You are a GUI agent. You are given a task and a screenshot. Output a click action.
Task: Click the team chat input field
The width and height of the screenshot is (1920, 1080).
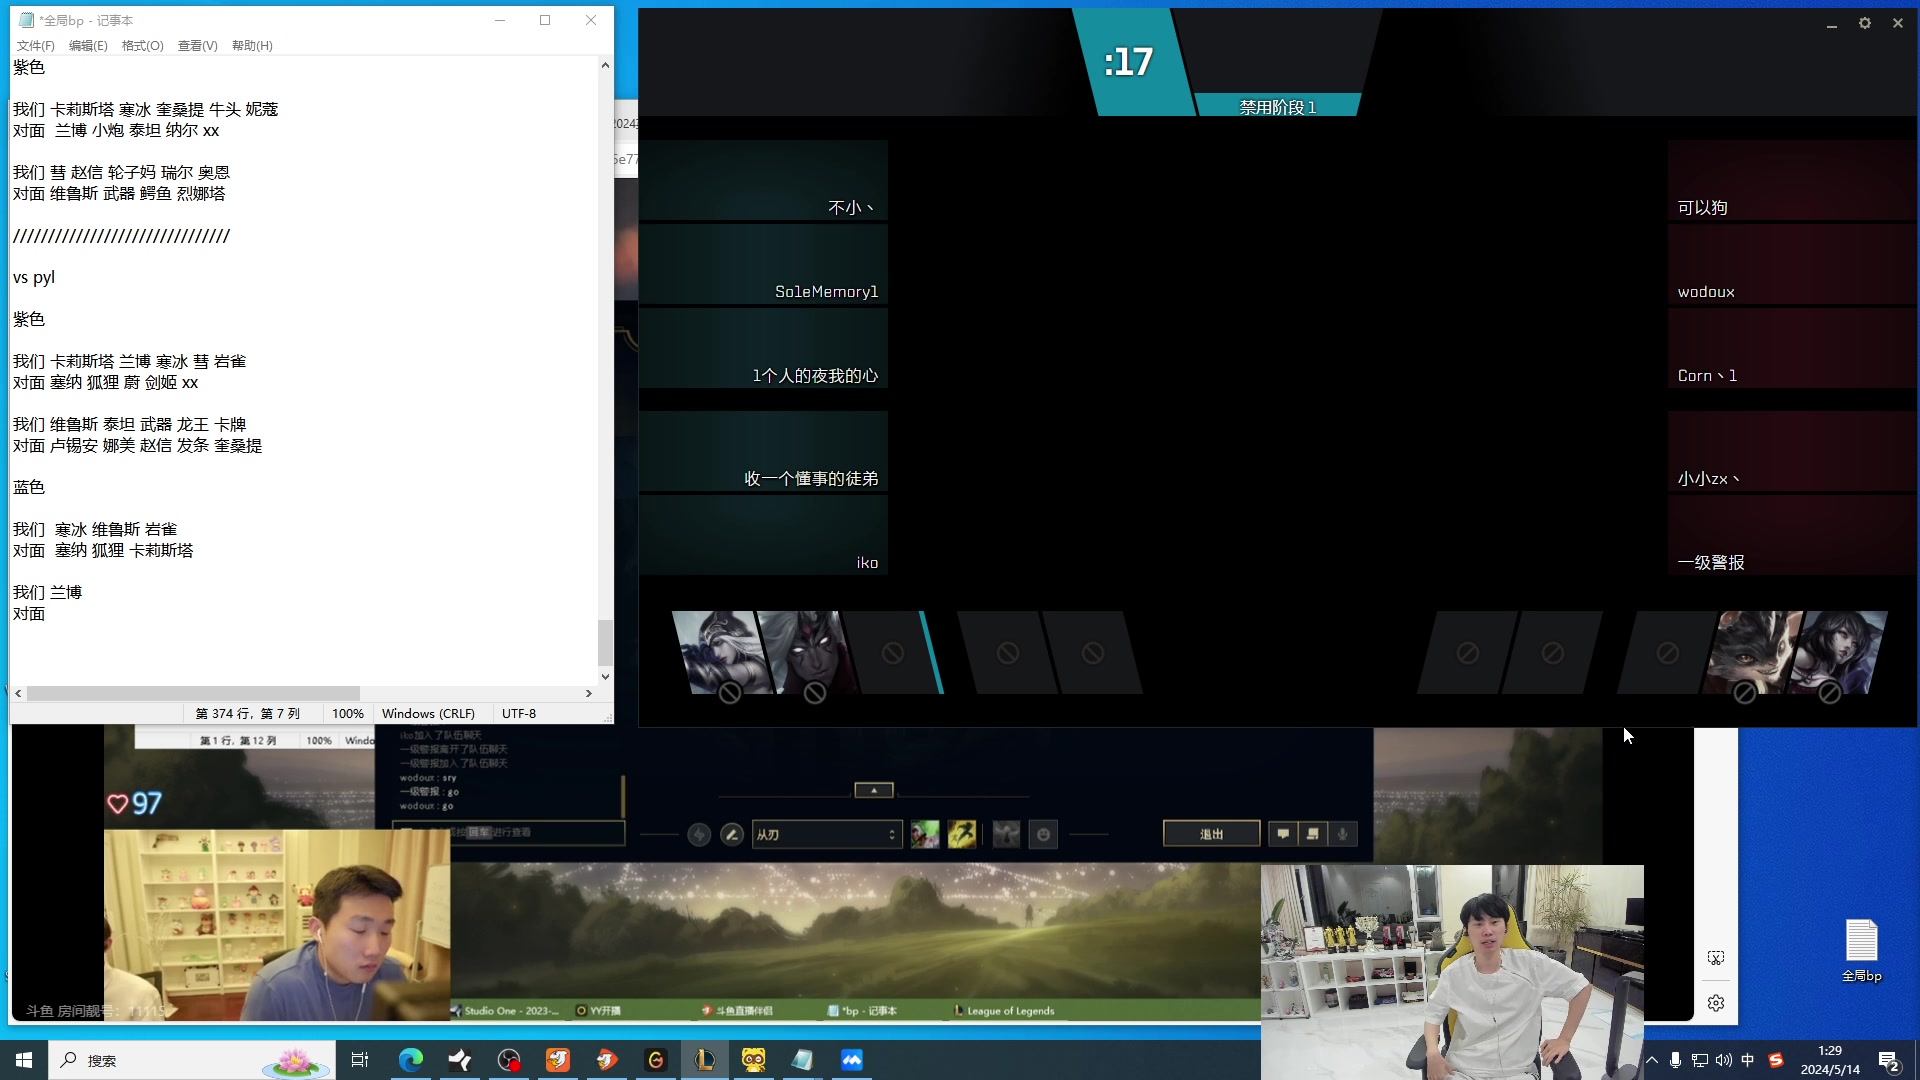point(509,832)
